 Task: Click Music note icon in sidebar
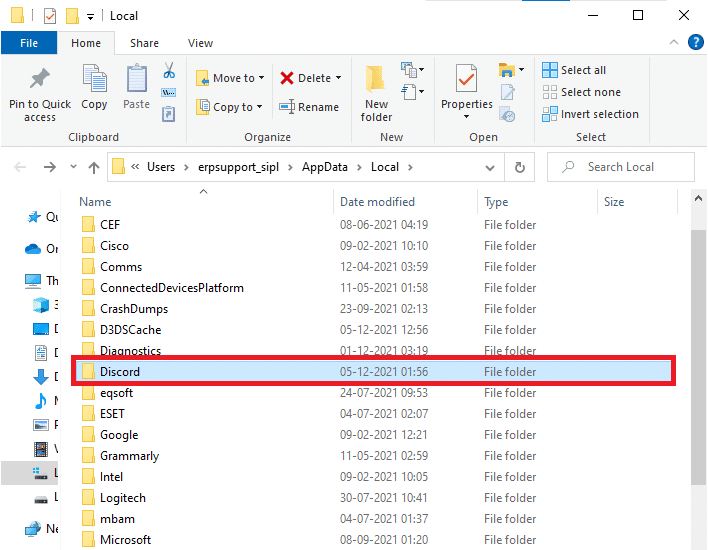[x=41, y=401]
